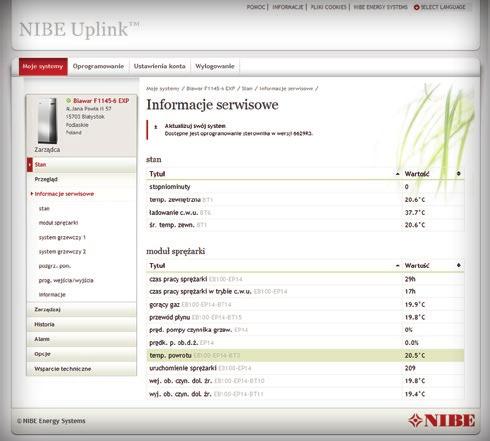Viewport: 490px width, 441px height.
Task: Select the wyj. ob. czyn. doł. źr. row
Action: [305, 394]
